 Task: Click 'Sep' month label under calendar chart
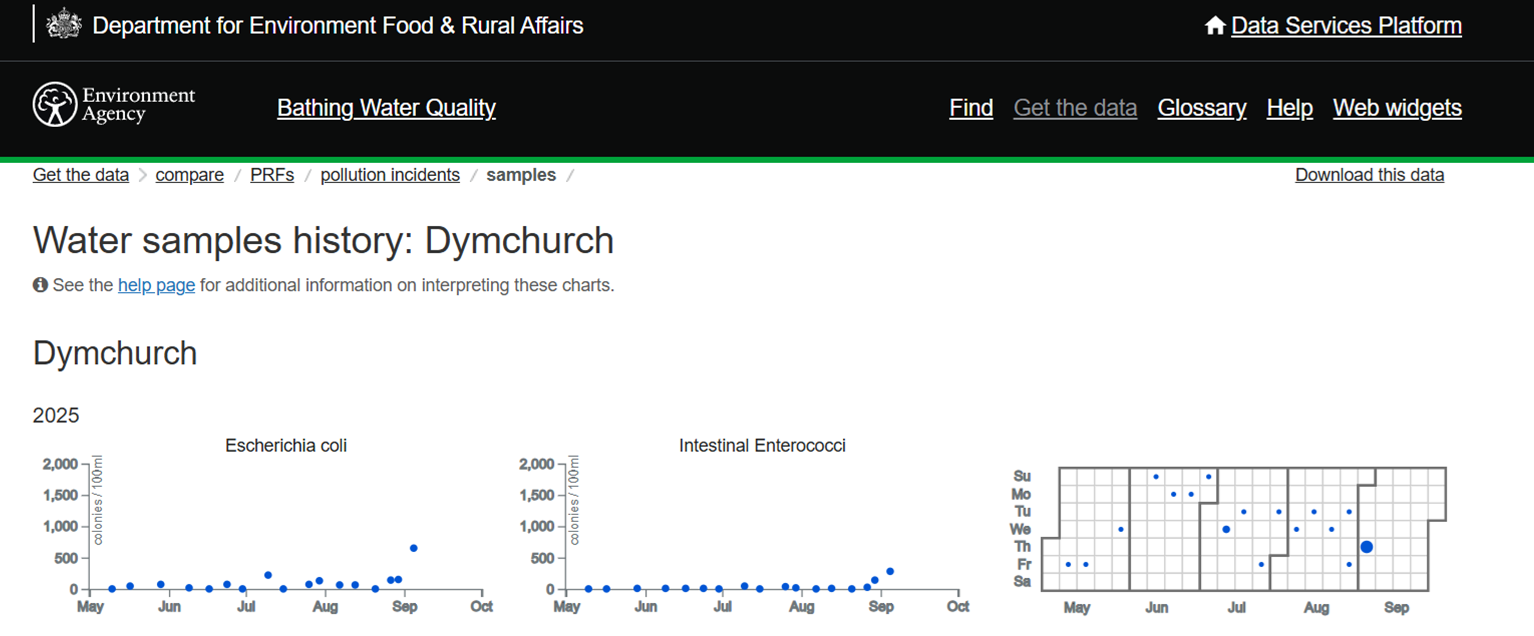1397,608
